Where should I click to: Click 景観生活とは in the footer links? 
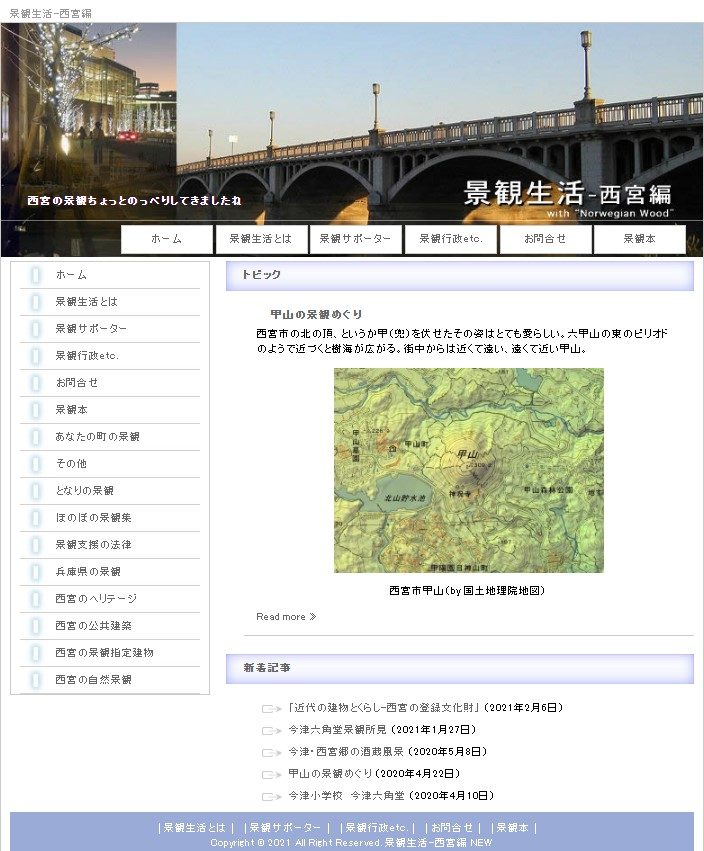click(x=195, y=828)
